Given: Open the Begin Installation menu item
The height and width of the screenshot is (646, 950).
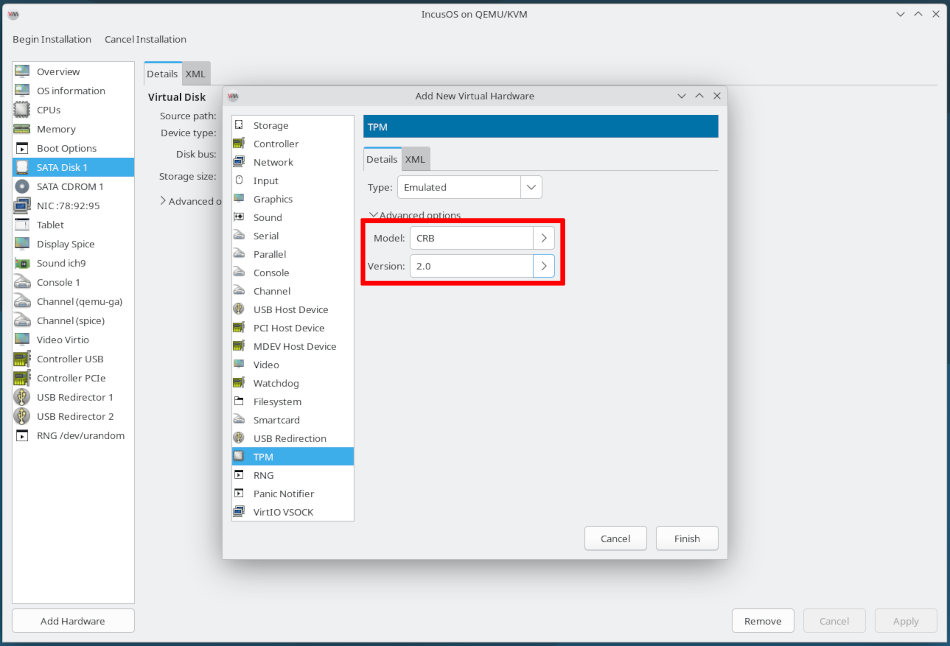Looking at the screenshot, I should coord(51,39).
